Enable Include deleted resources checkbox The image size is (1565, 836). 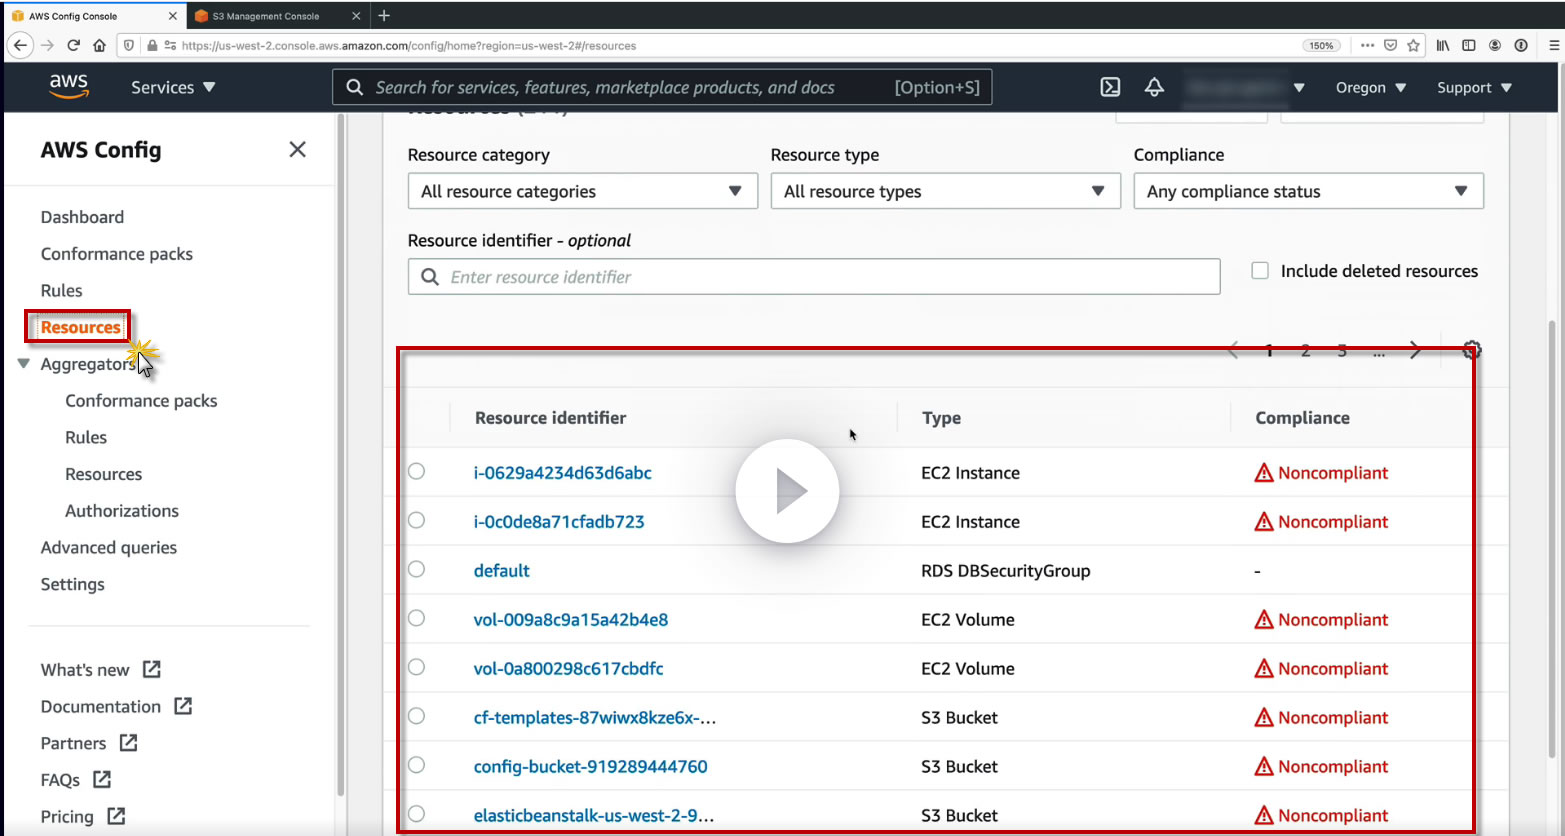coord(1260,271)
